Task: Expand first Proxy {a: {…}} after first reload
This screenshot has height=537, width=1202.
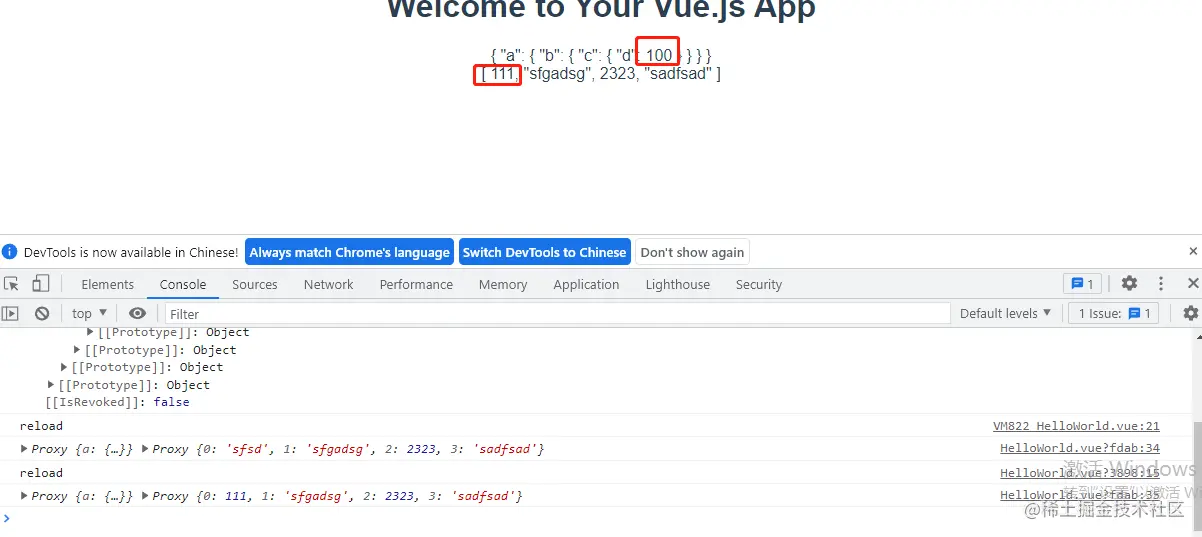Action: pyautogui.click(x=25, y=449)
